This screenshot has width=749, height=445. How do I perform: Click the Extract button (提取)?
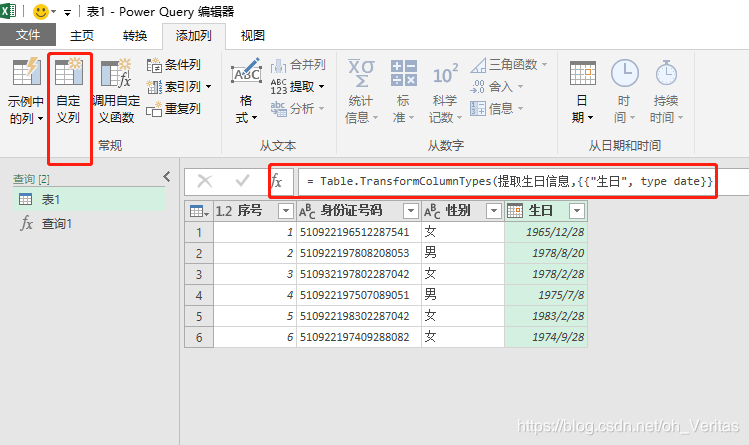[x=297, y=87]
